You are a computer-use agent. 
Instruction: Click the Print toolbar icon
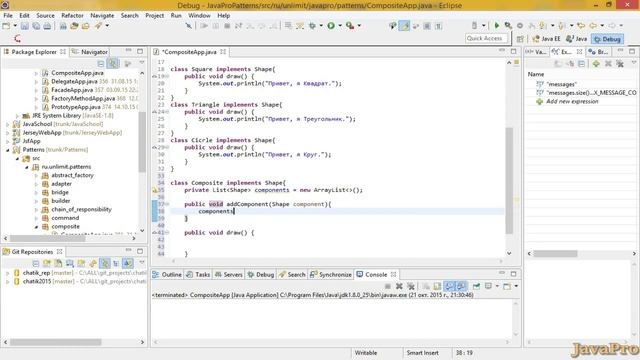point(47,26)
